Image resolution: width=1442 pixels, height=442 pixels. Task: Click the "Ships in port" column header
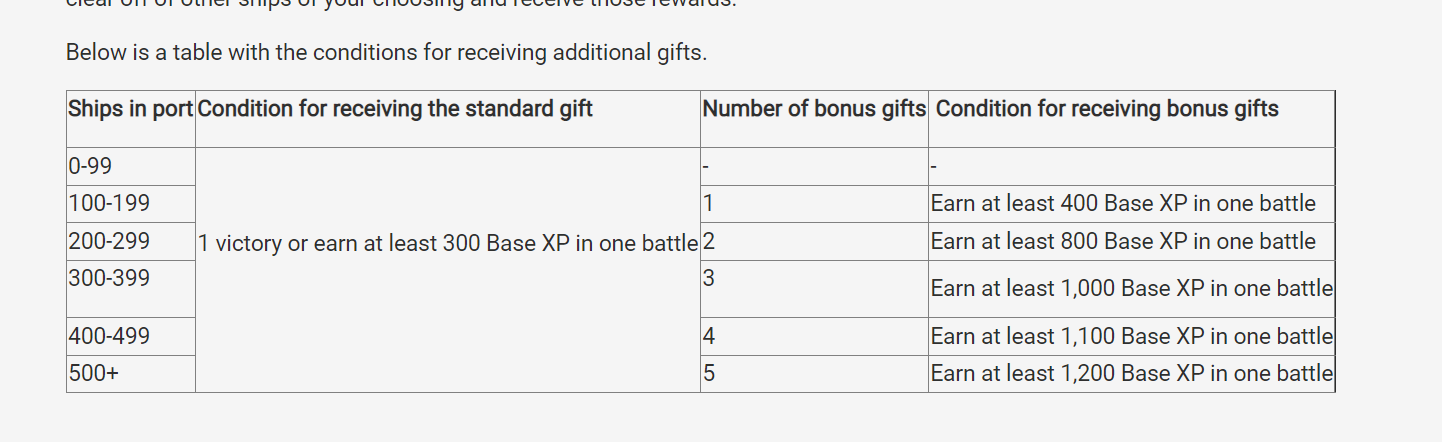130,109
